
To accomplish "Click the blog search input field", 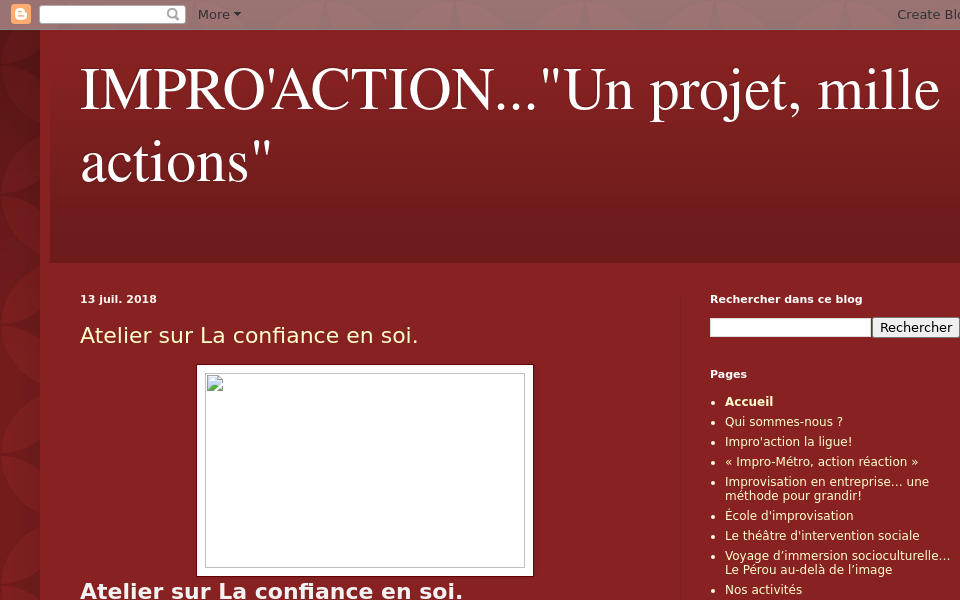I will (790, 327).
